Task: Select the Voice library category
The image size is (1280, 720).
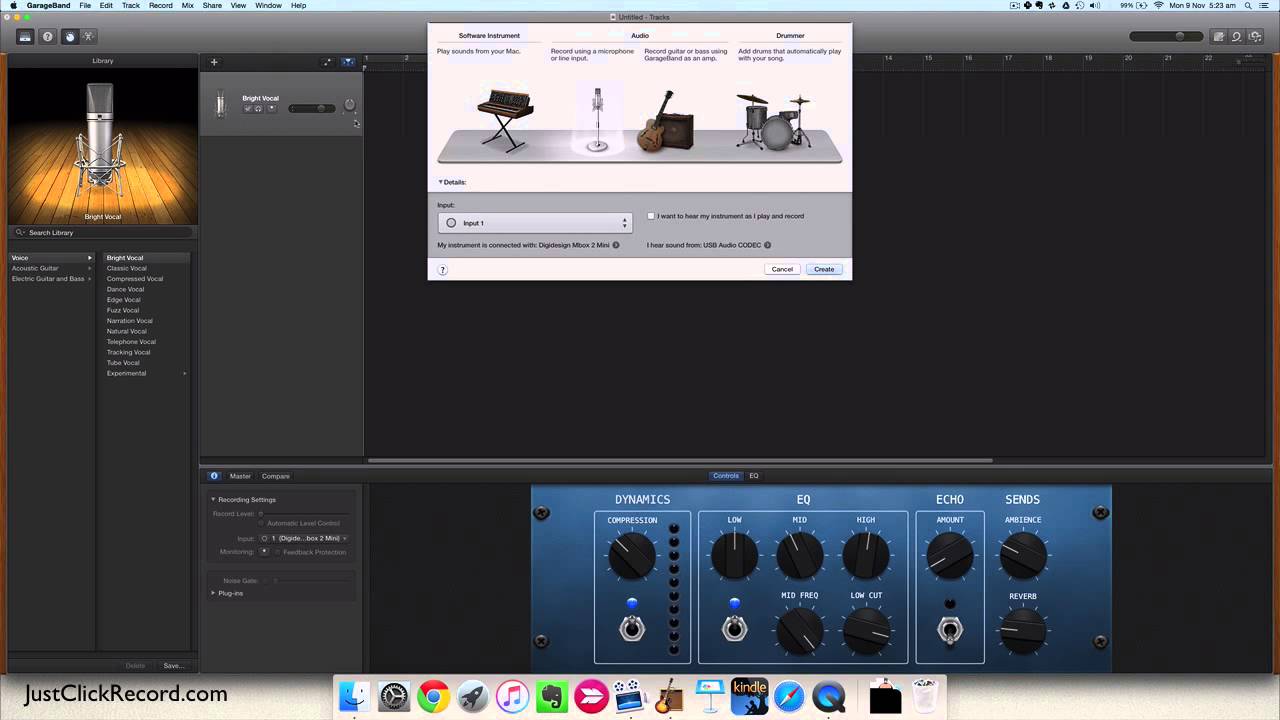Action: pyautogui.click(x=51, y=258)
